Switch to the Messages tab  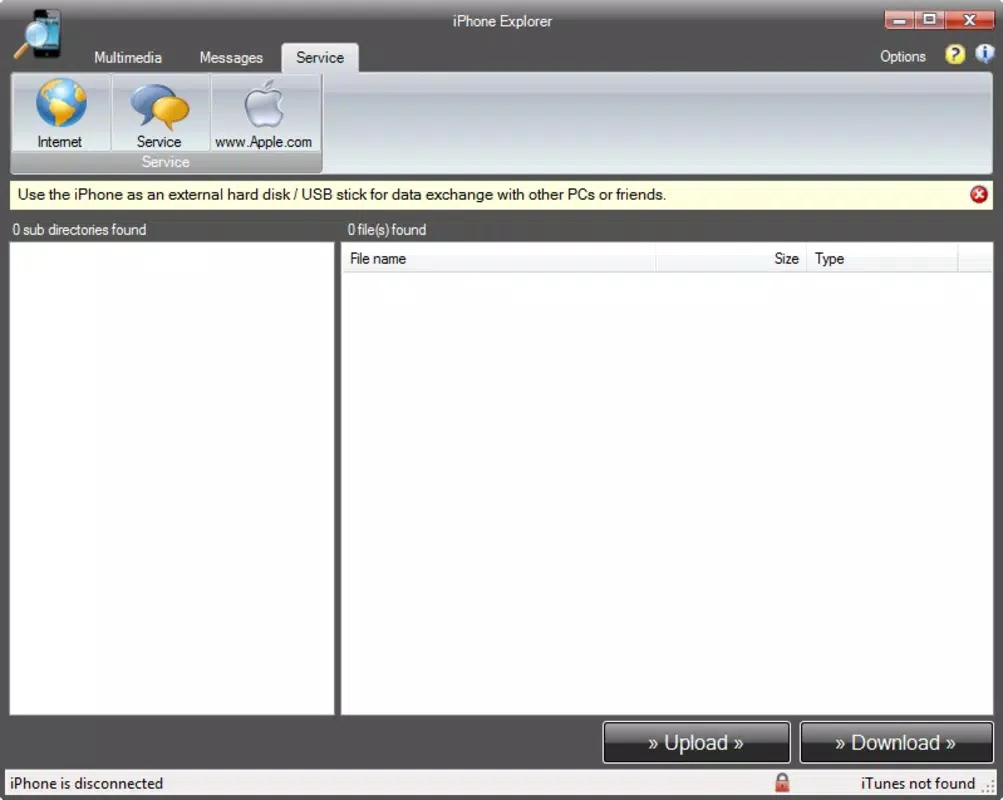(x=231, y=58)
